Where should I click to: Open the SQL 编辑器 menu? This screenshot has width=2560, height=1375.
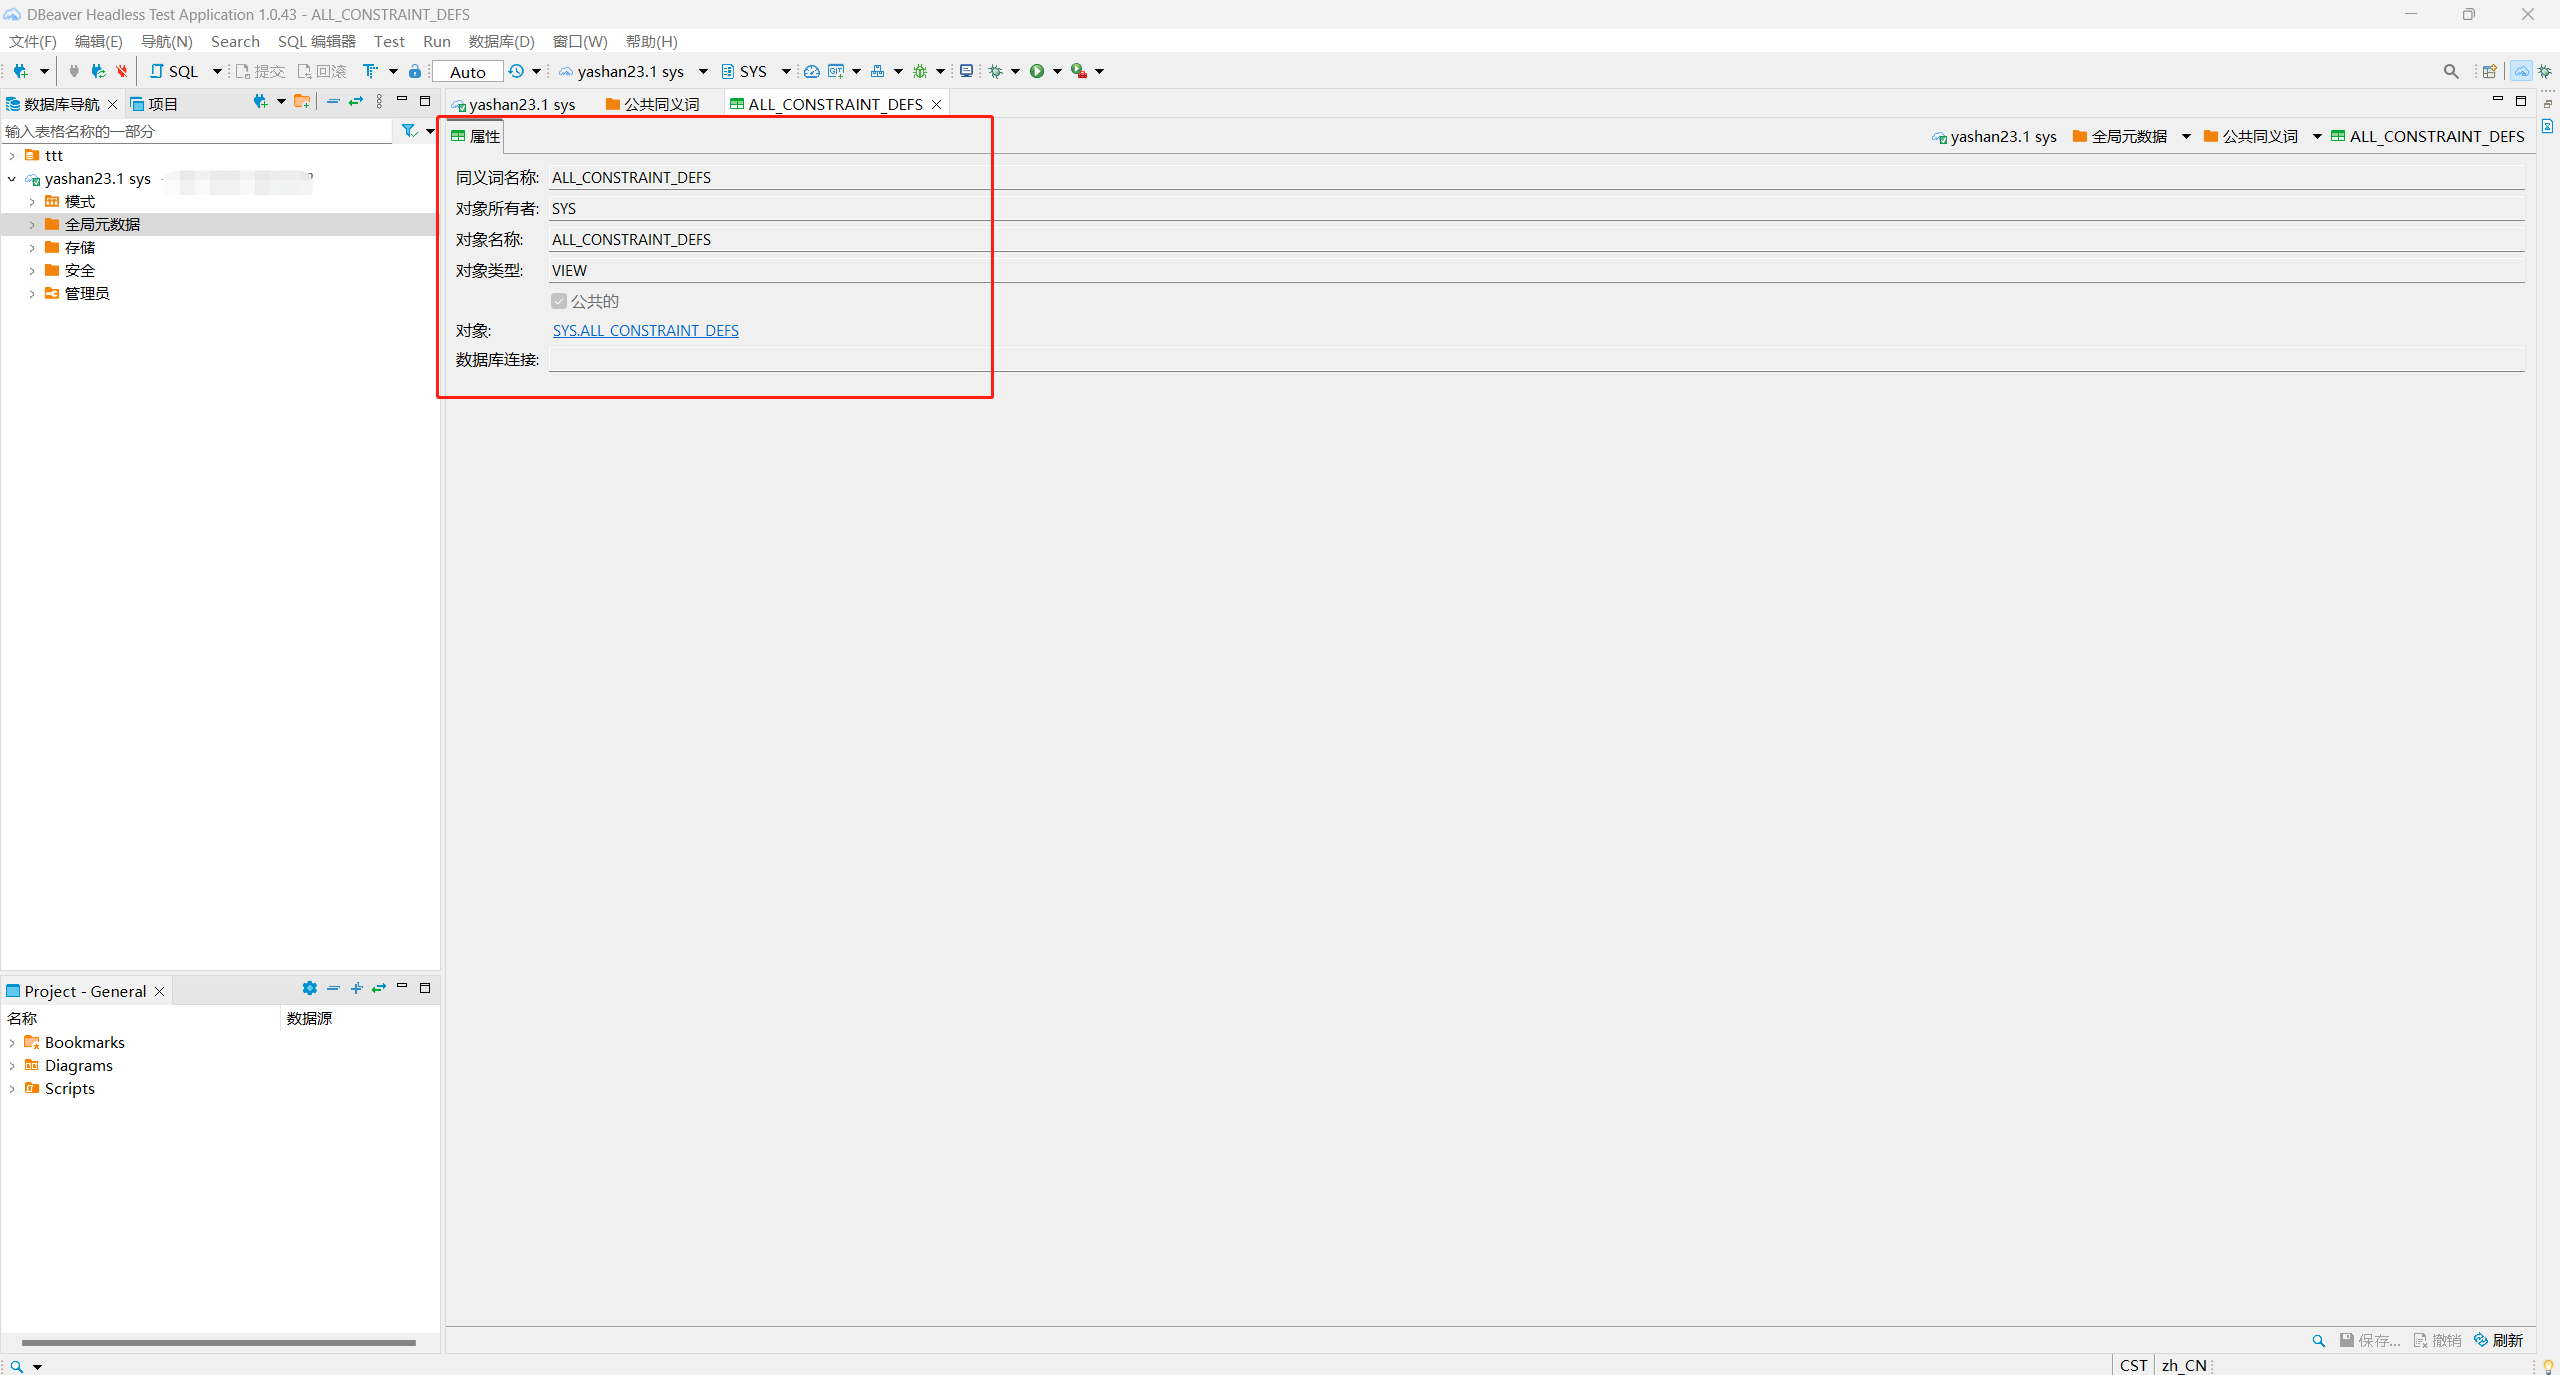coord(317,41)
